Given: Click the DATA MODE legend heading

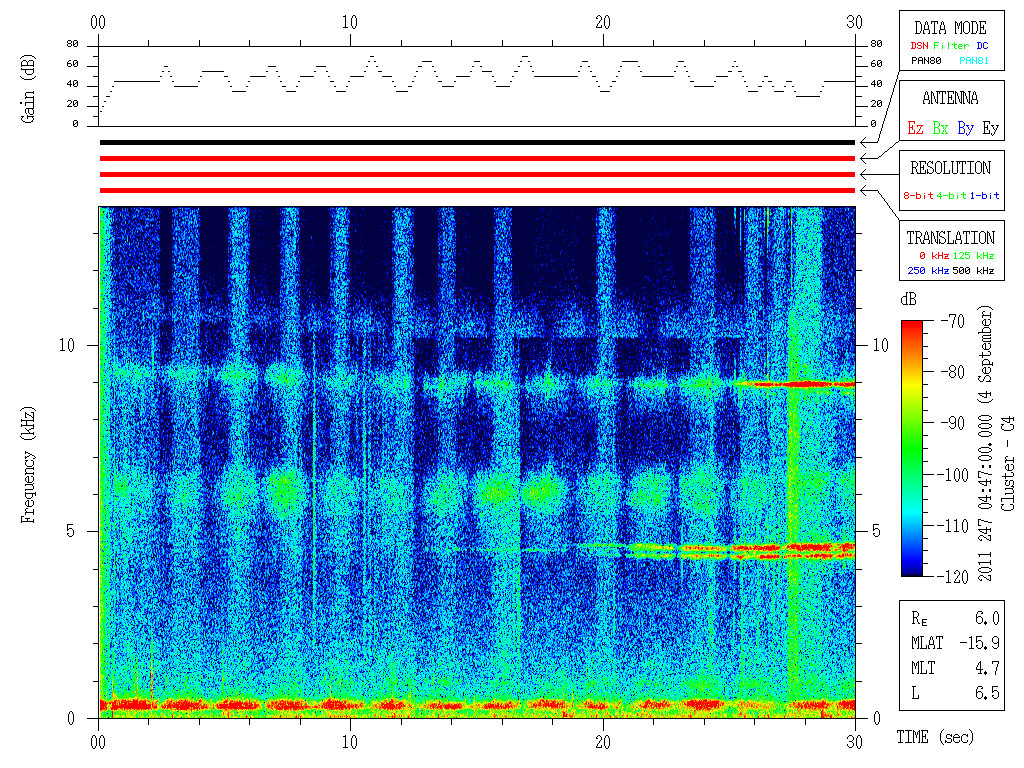Looking at the screenshot, I should tap(950, 28).
